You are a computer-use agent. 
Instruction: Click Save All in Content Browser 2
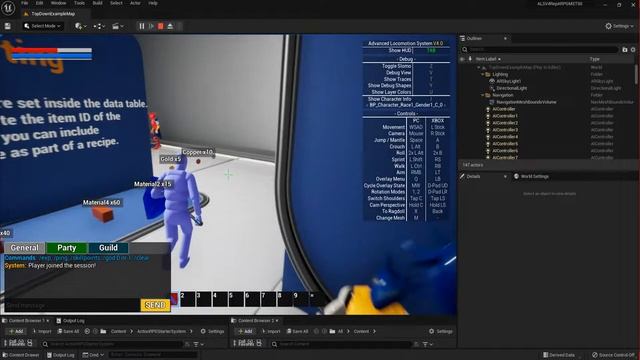pyautogui.click(x=298, y=331)
